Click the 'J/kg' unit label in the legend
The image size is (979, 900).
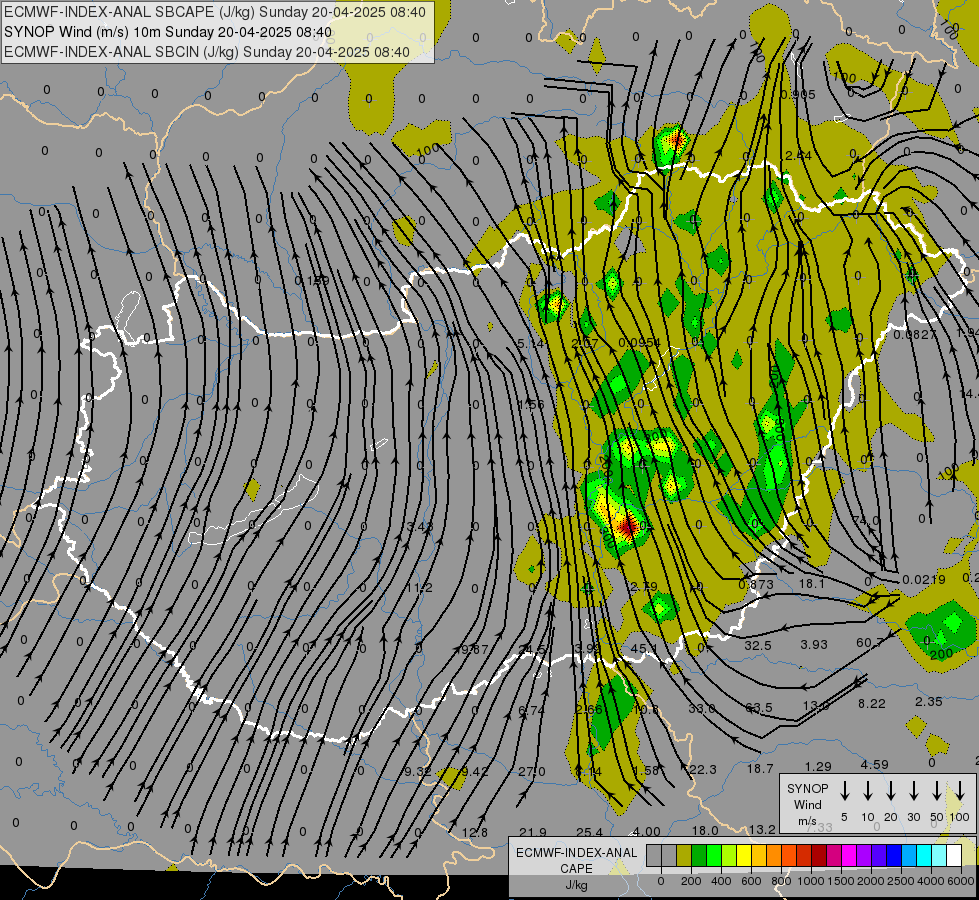(x=576, y=885)
